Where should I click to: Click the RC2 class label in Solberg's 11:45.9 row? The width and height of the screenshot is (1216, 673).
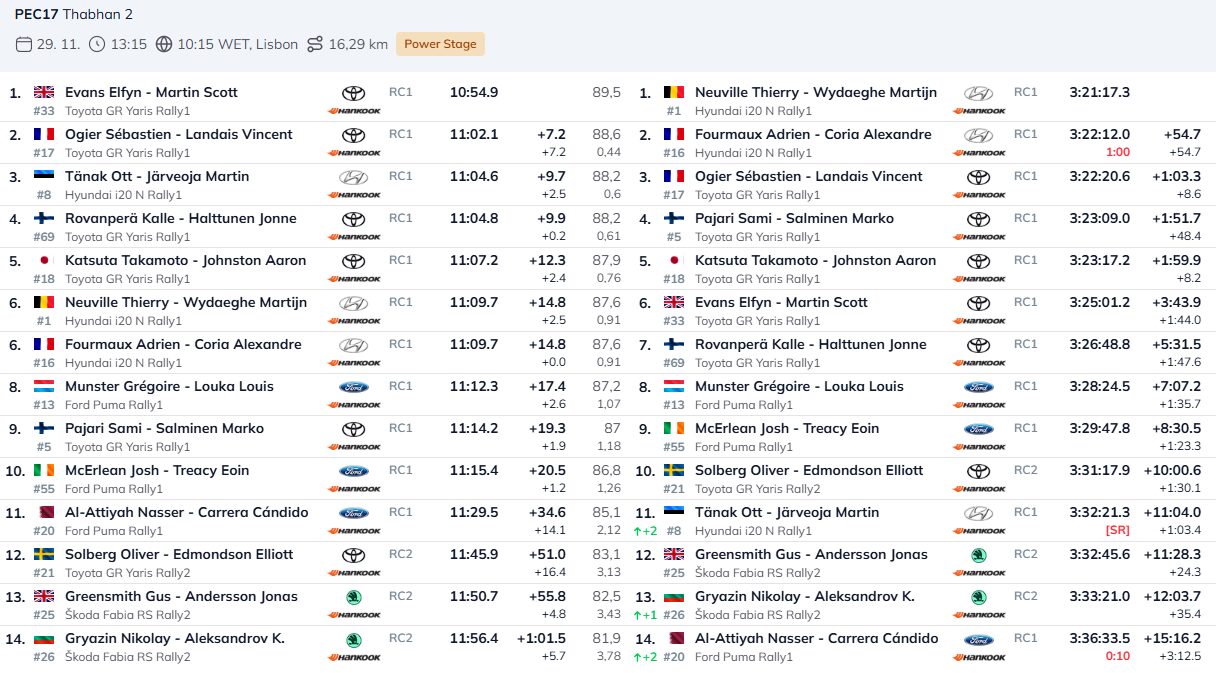tap(400, 554)
